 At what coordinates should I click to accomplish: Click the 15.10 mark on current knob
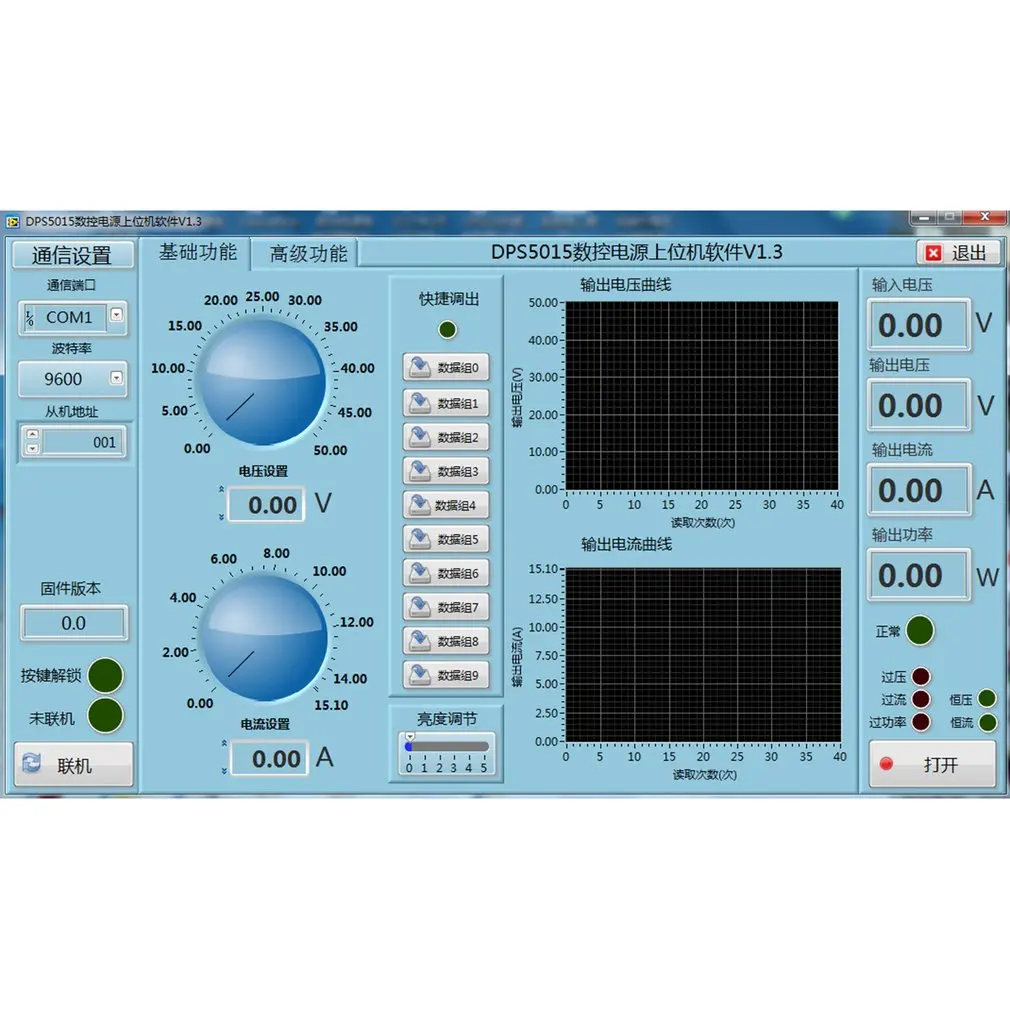pos(331,705)
